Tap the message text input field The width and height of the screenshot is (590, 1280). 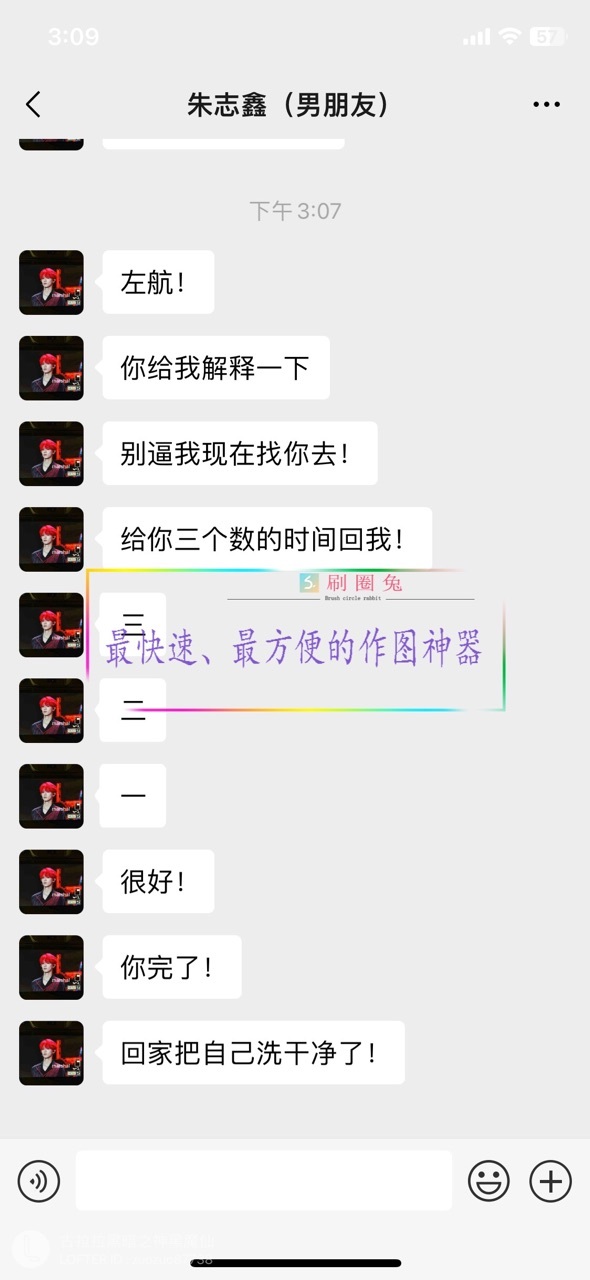(264, 1181)
